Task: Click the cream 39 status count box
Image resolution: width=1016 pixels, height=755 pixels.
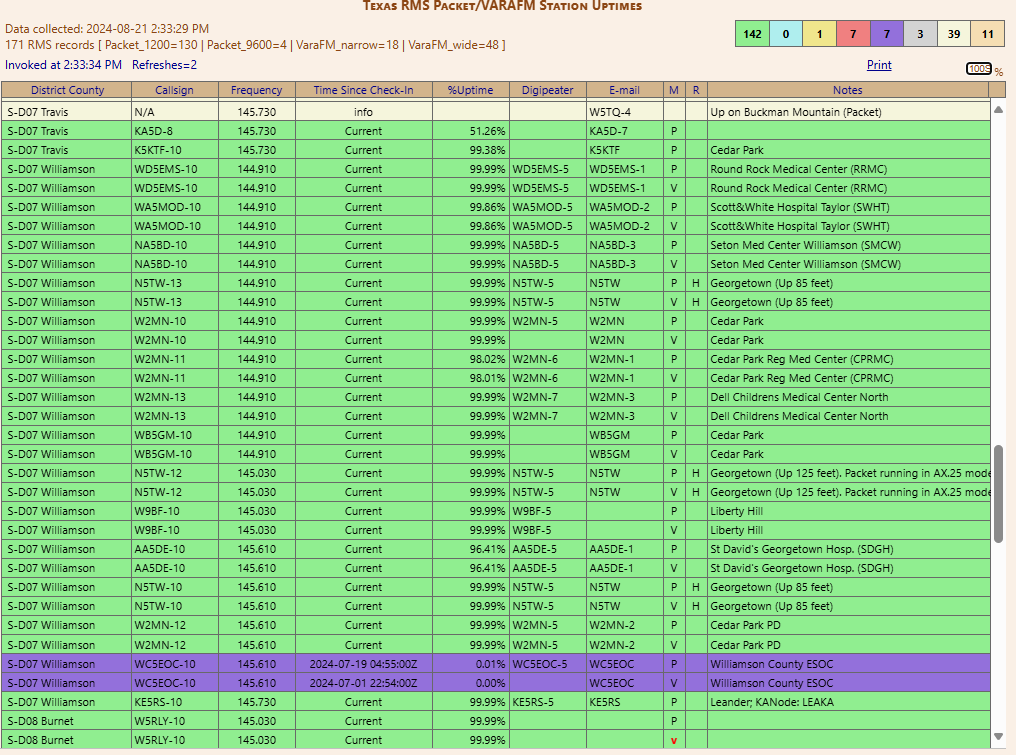Action: pos(954,34)
